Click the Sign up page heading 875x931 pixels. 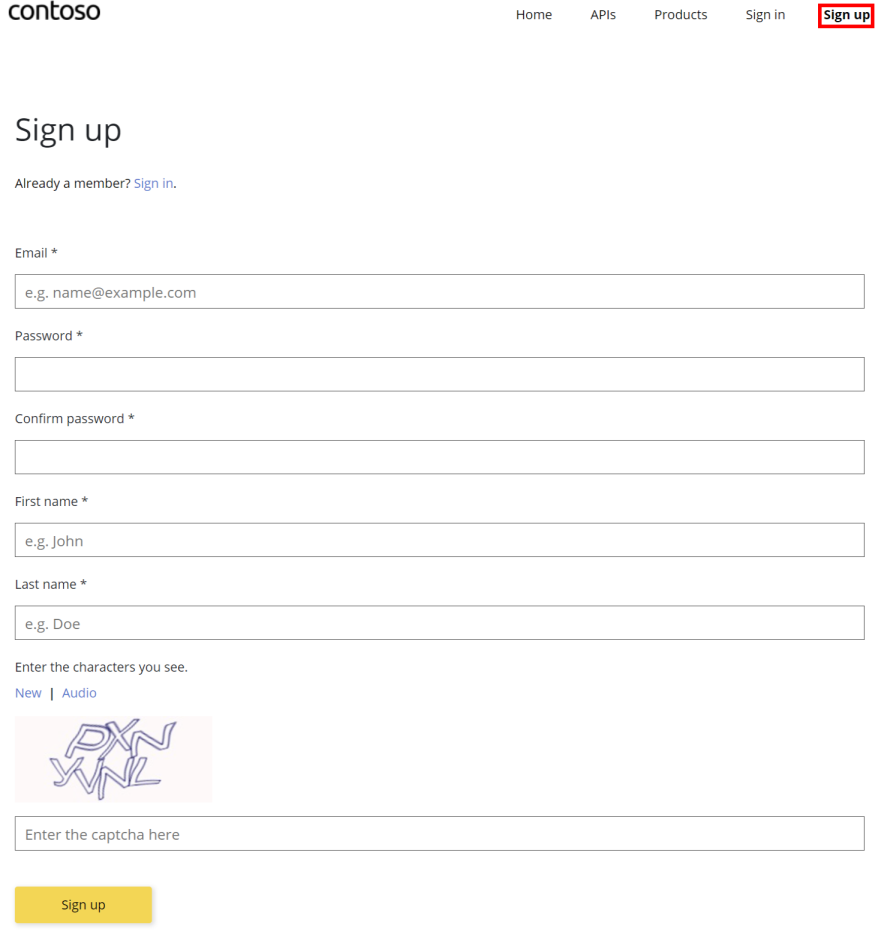(67, 130)
